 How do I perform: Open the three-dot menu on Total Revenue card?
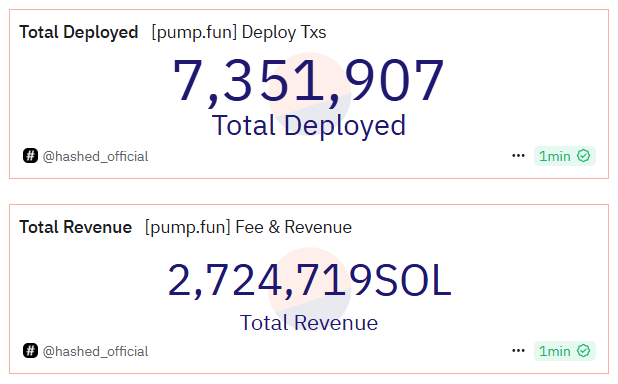pos(518,350)
